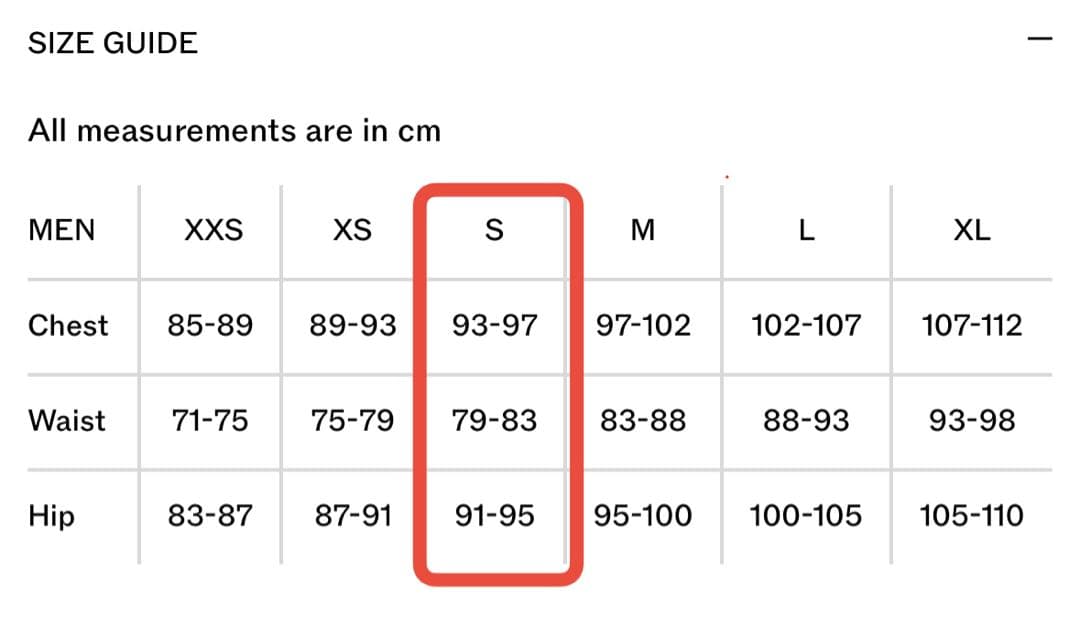
Task: Click the S hip value 91-95
Action: pos(494,516)
